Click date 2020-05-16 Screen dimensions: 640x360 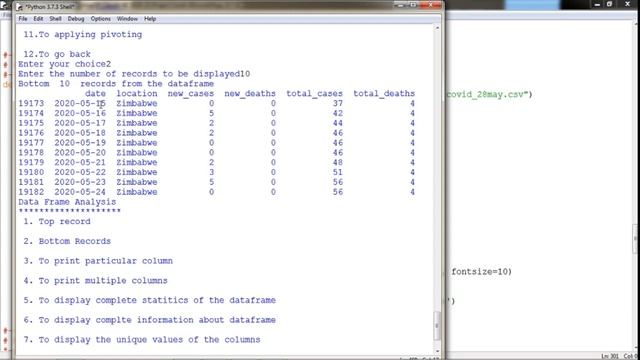click(x=80, y=113)
